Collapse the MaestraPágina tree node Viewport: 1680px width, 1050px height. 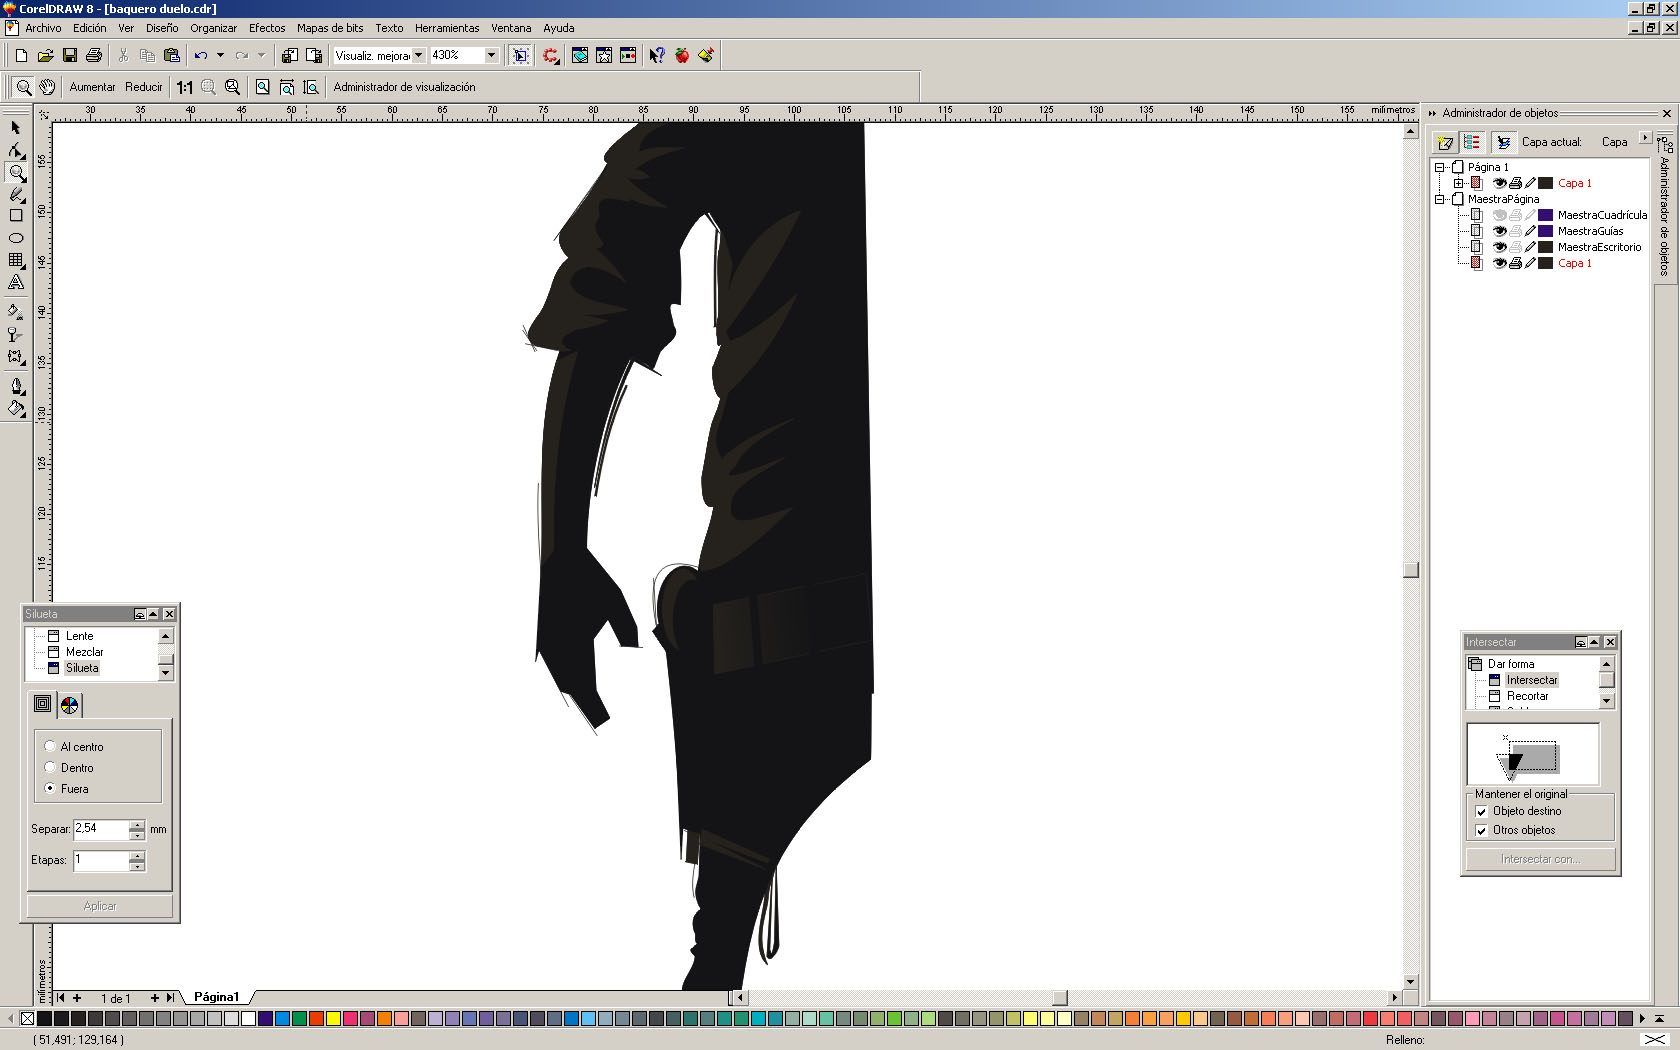click(1440, 199)
